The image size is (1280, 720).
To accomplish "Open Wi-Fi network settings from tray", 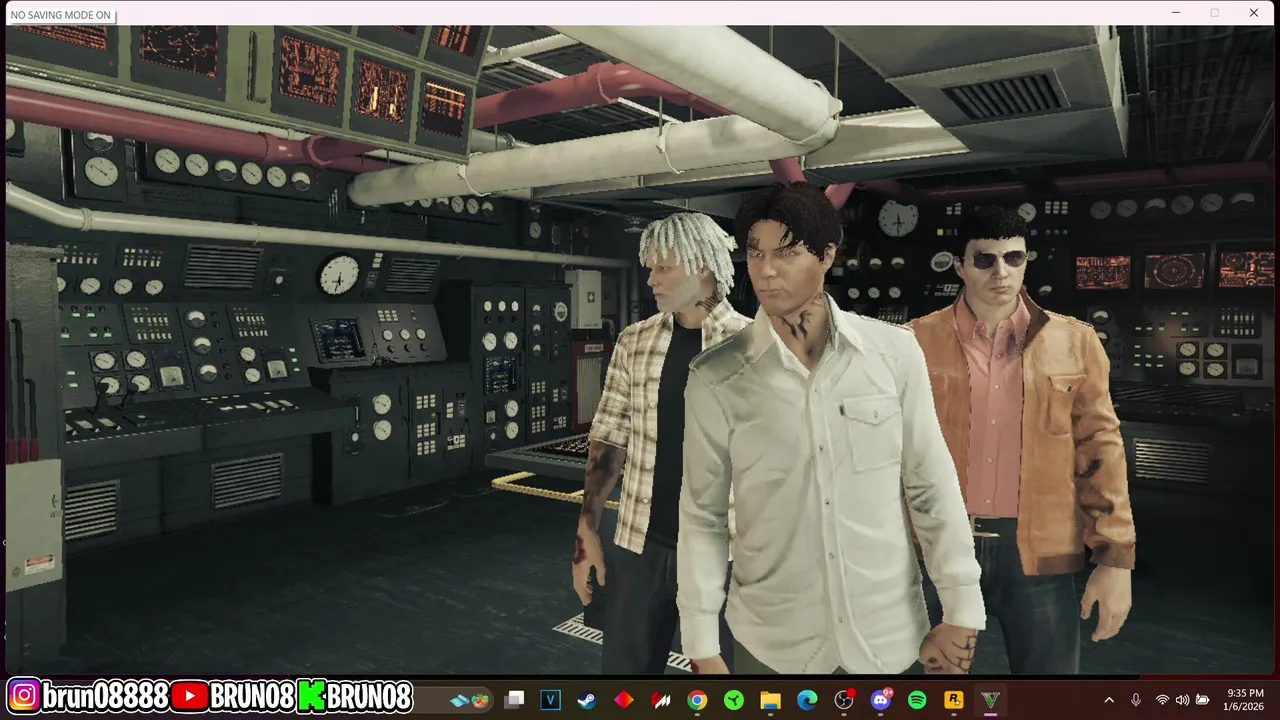I will (x=1162, y=700).
